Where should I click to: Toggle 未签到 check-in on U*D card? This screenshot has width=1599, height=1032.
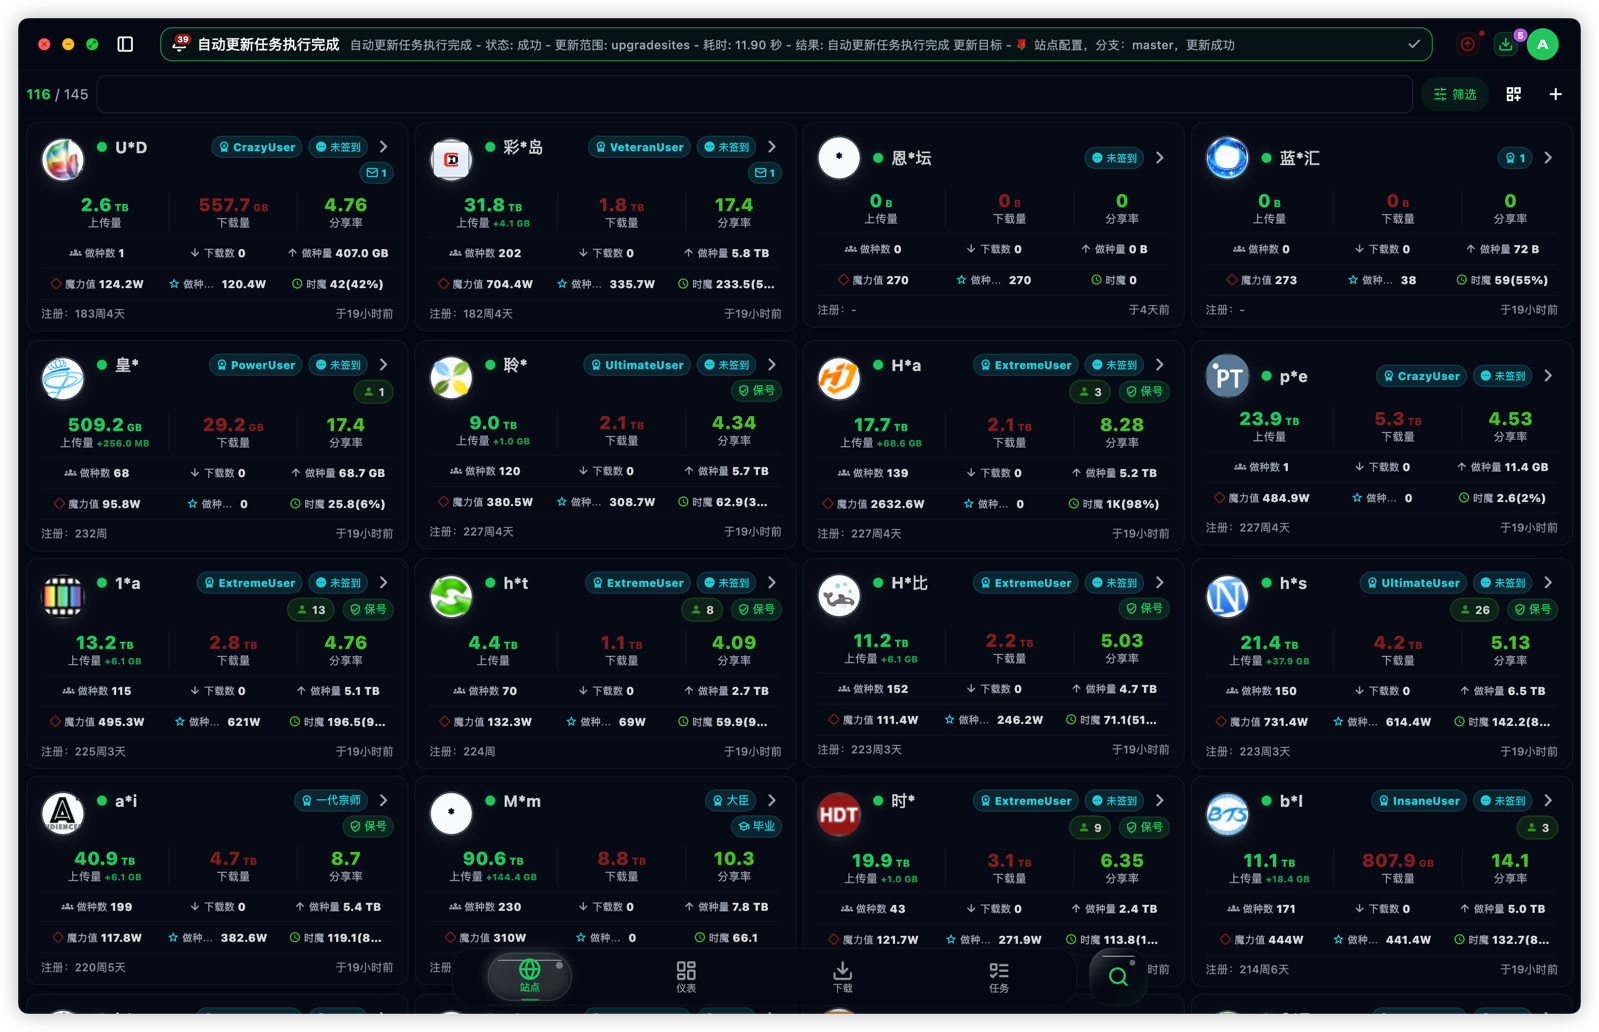[338, 147]
